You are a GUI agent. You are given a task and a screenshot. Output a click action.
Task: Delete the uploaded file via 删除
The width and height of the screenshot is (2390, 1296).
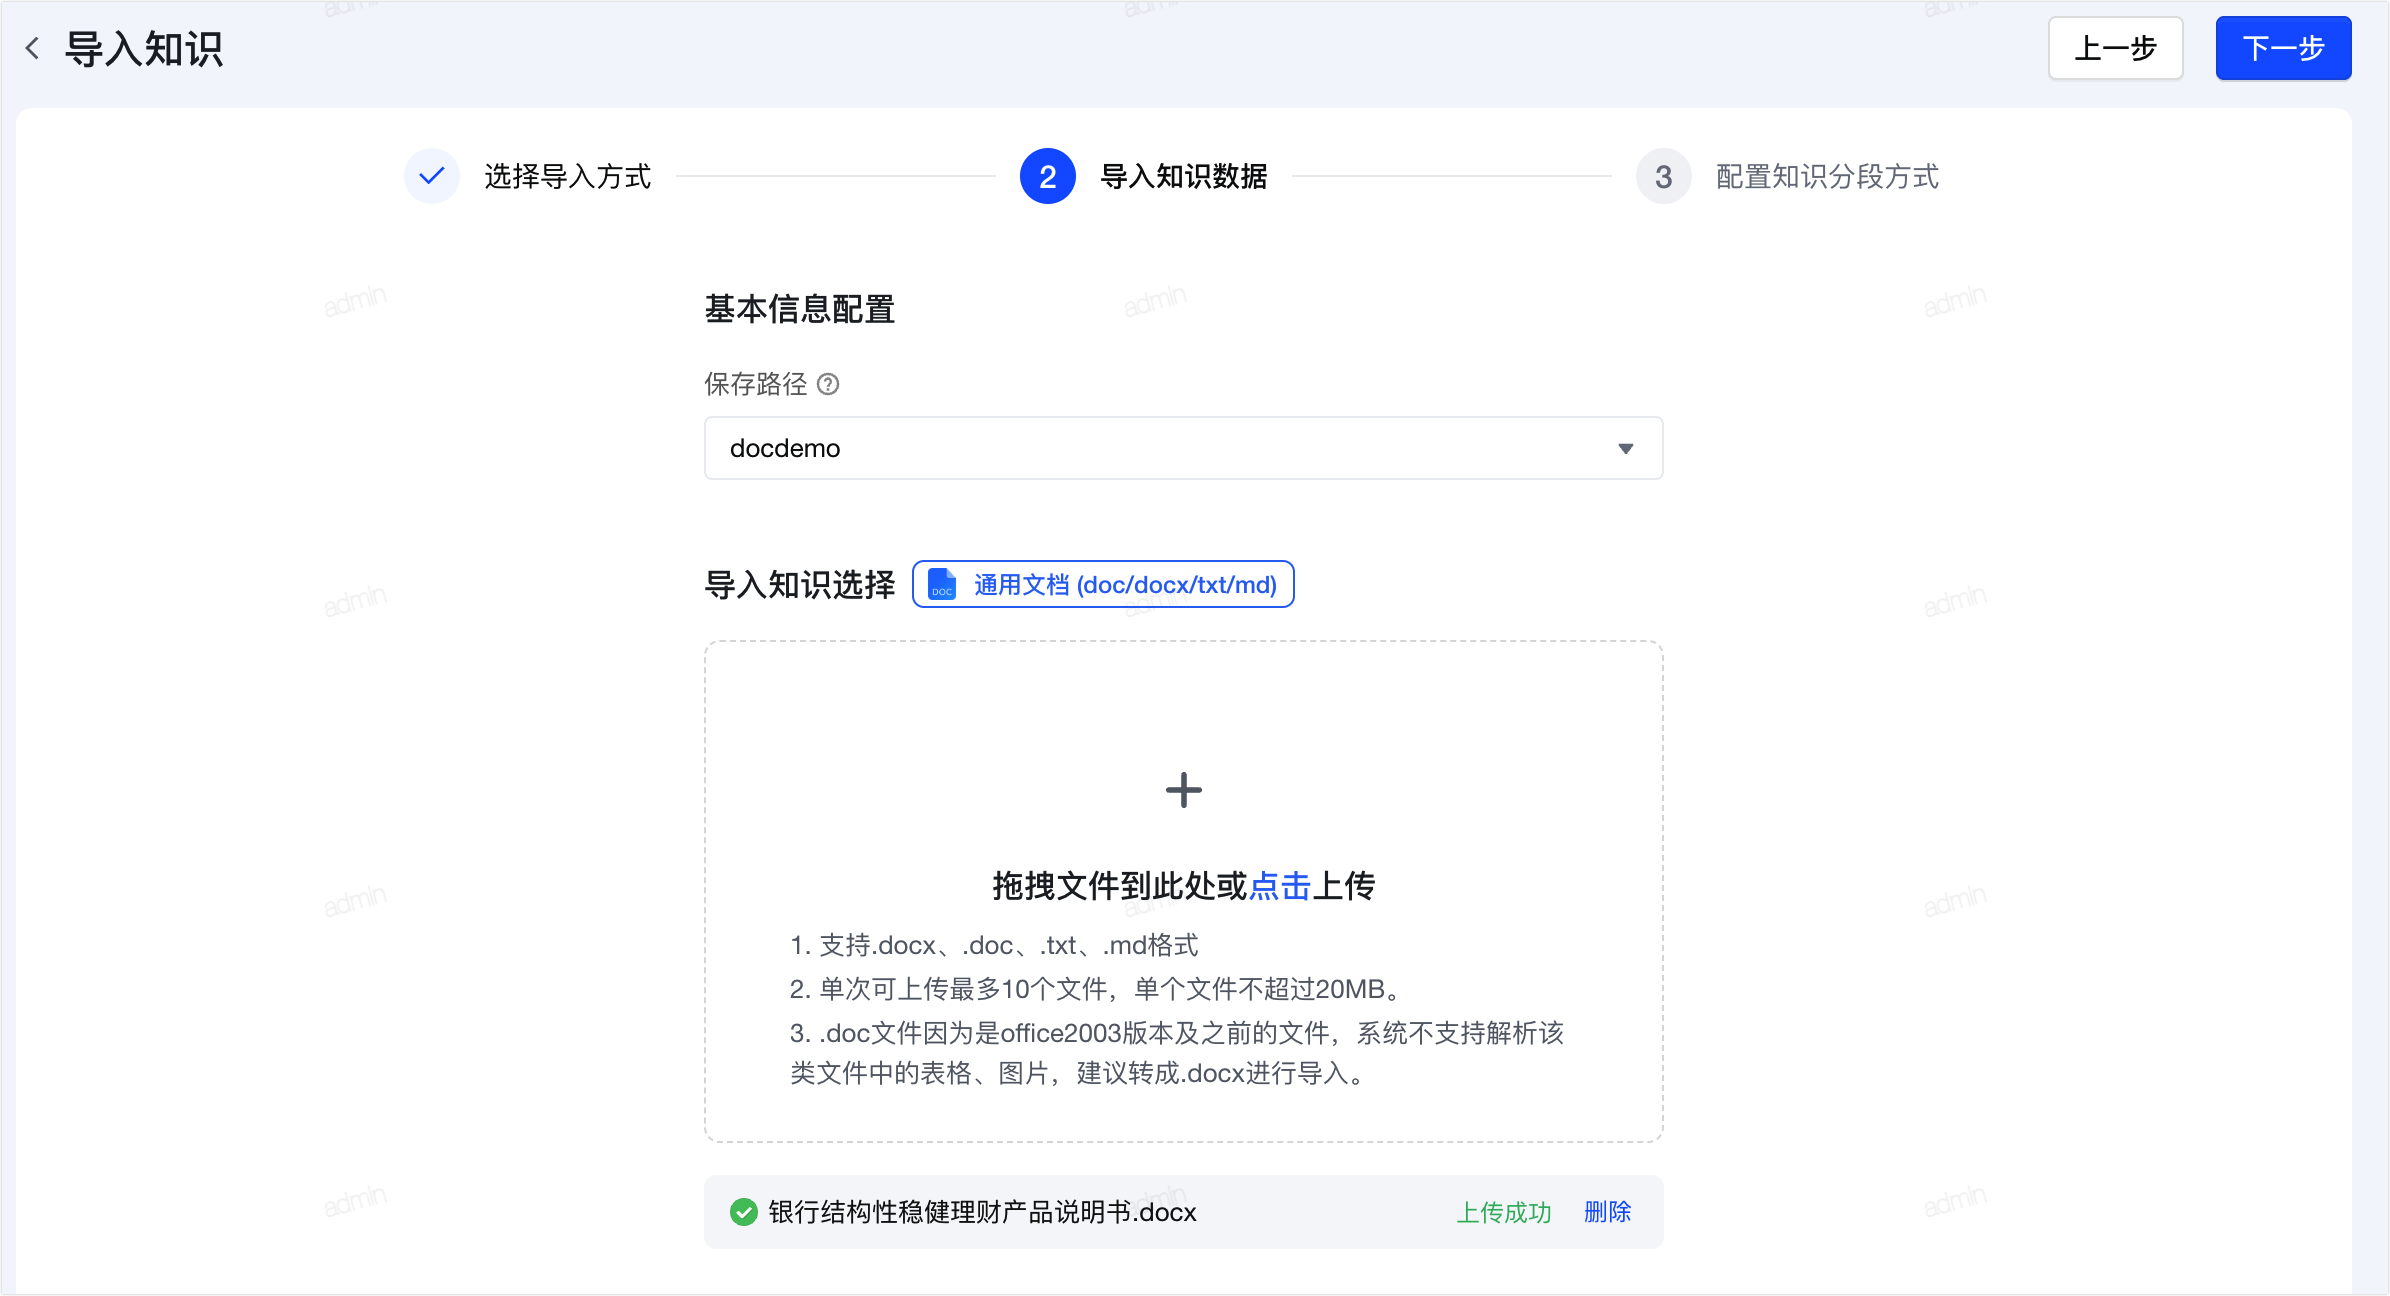tap(1607, 1212)
